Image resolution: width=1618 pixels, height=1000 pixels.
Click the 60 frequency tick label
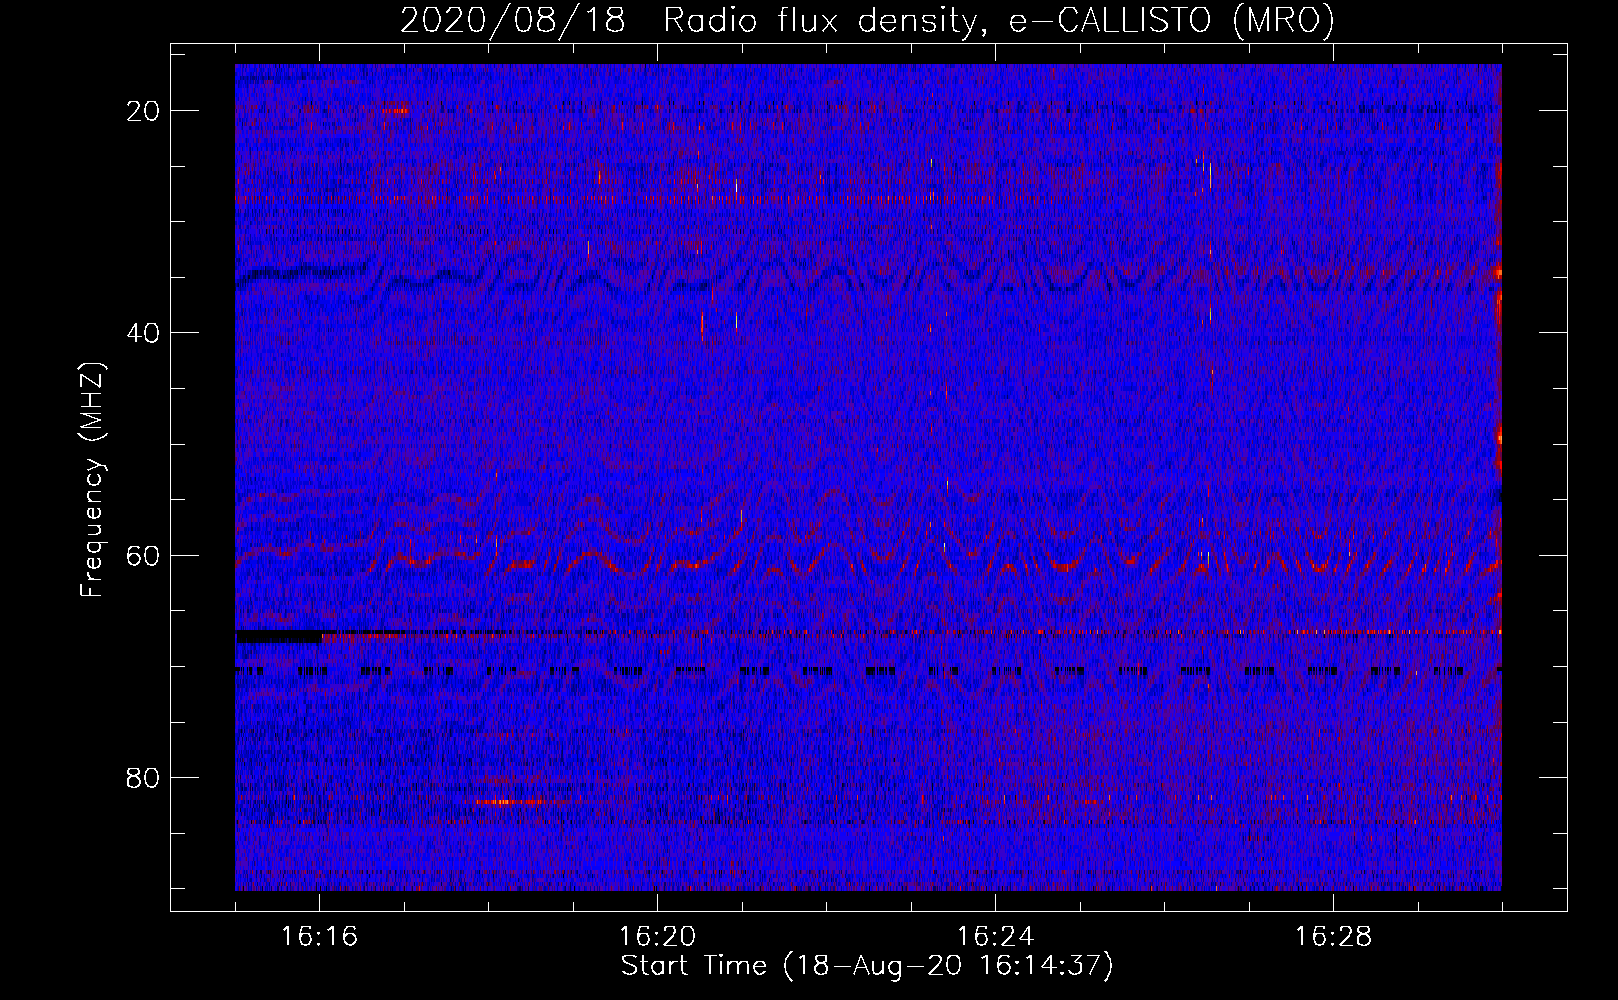click(x=144, y=555)
